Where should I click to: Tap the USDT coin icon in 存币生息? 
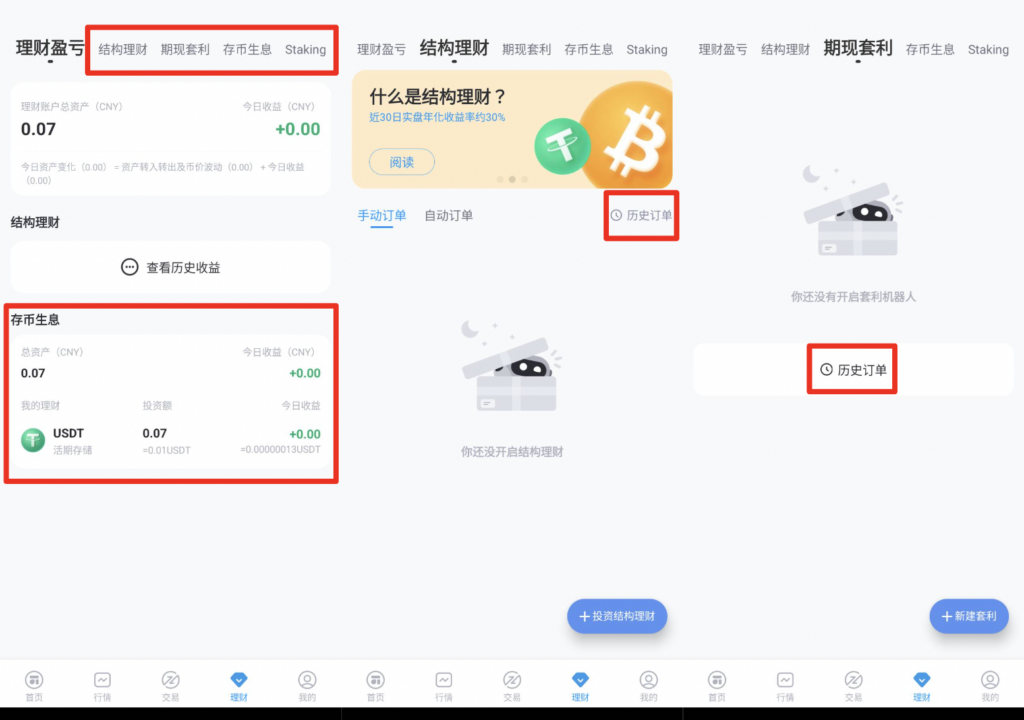coord(33,440)
